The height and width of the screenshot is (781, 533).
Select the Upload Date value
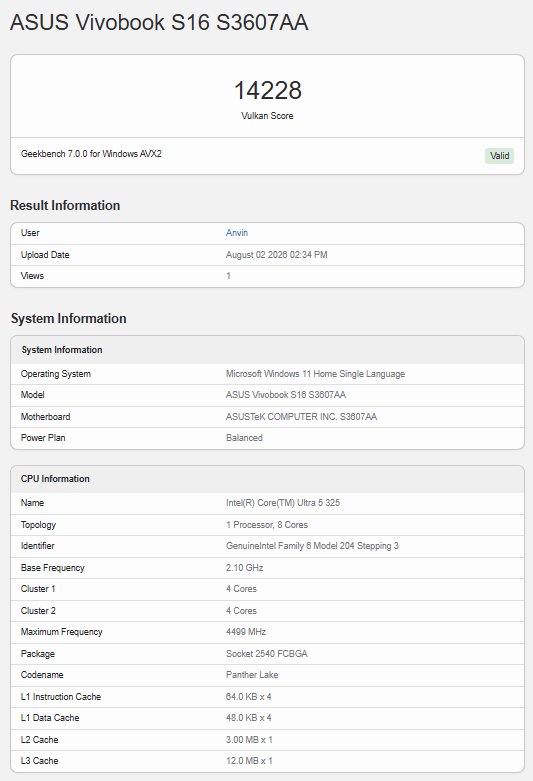click(276, 255)
